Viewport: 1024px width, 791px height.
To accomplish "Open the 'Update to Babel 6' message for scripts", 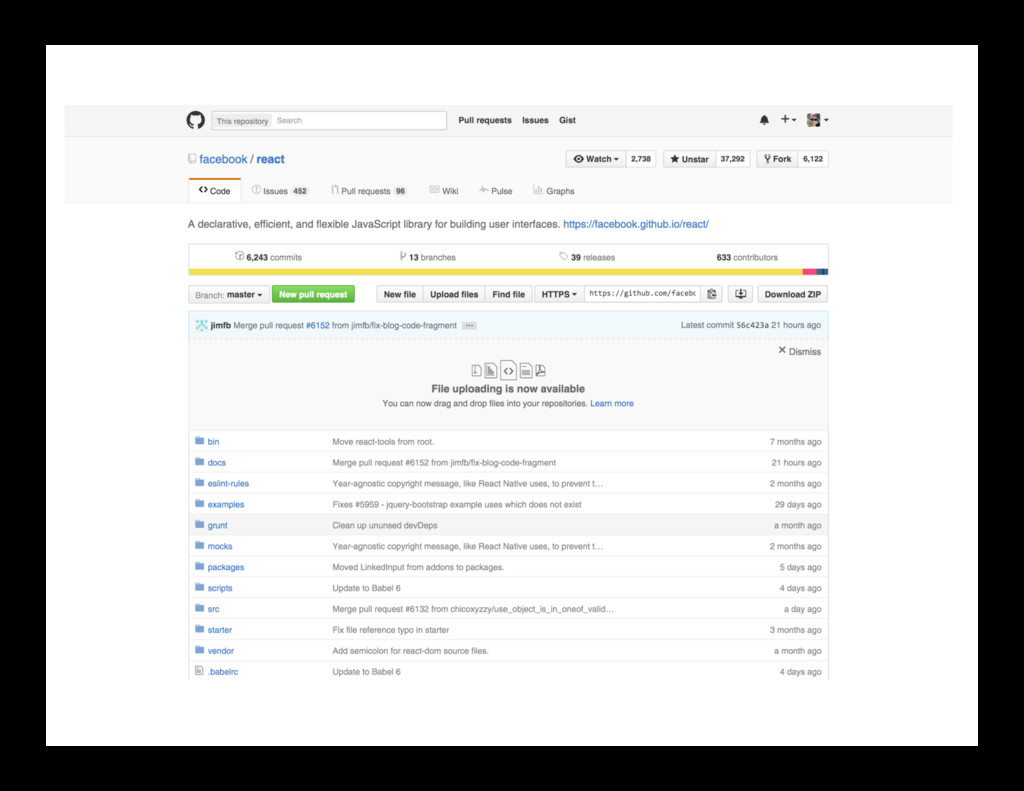I will [366, 588].
